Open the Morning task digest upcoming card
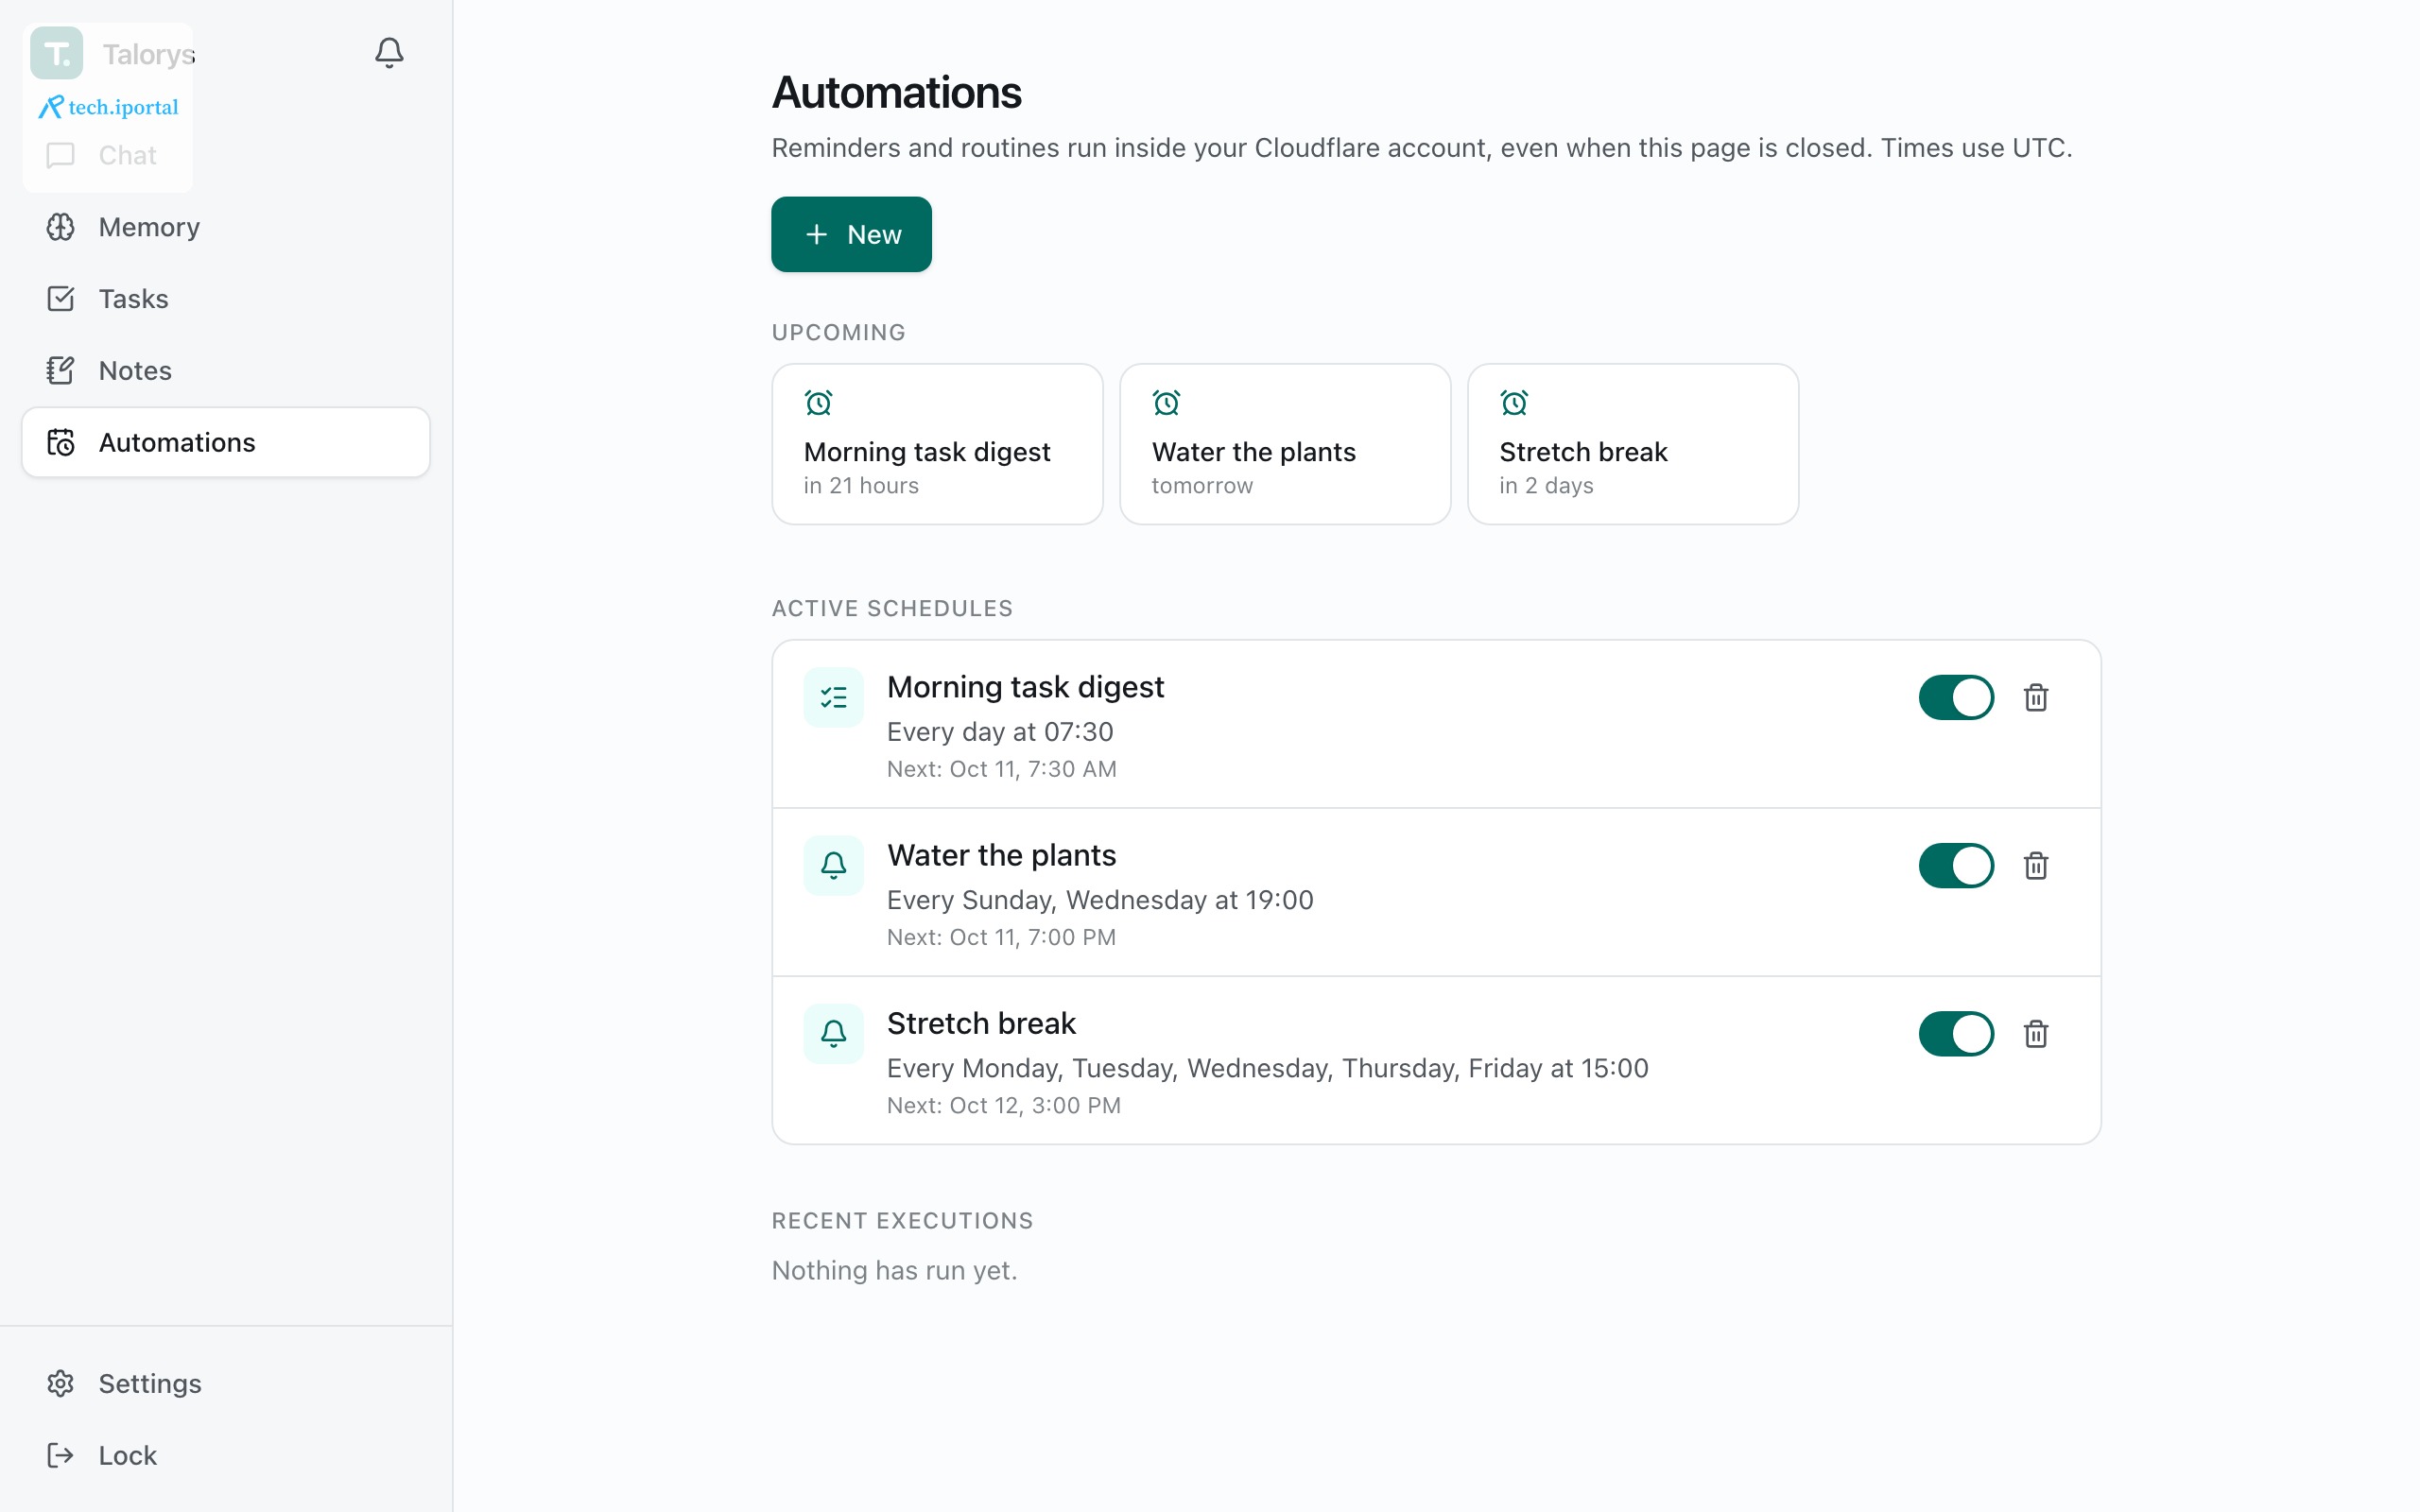The image size is (2420, 1512). coord(937,444)
